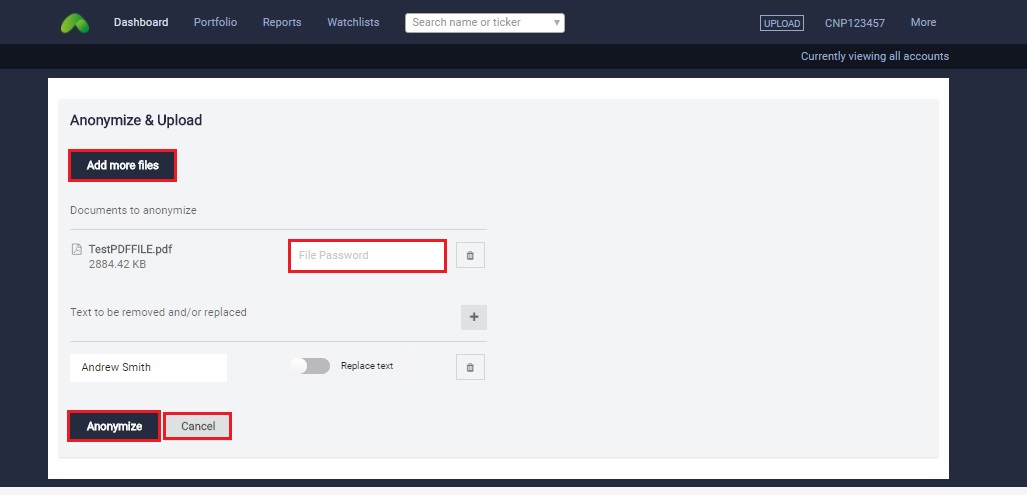Click the UPLOAD button in header
Screen dimensions: 1027x495
click(x=782, y=23)
